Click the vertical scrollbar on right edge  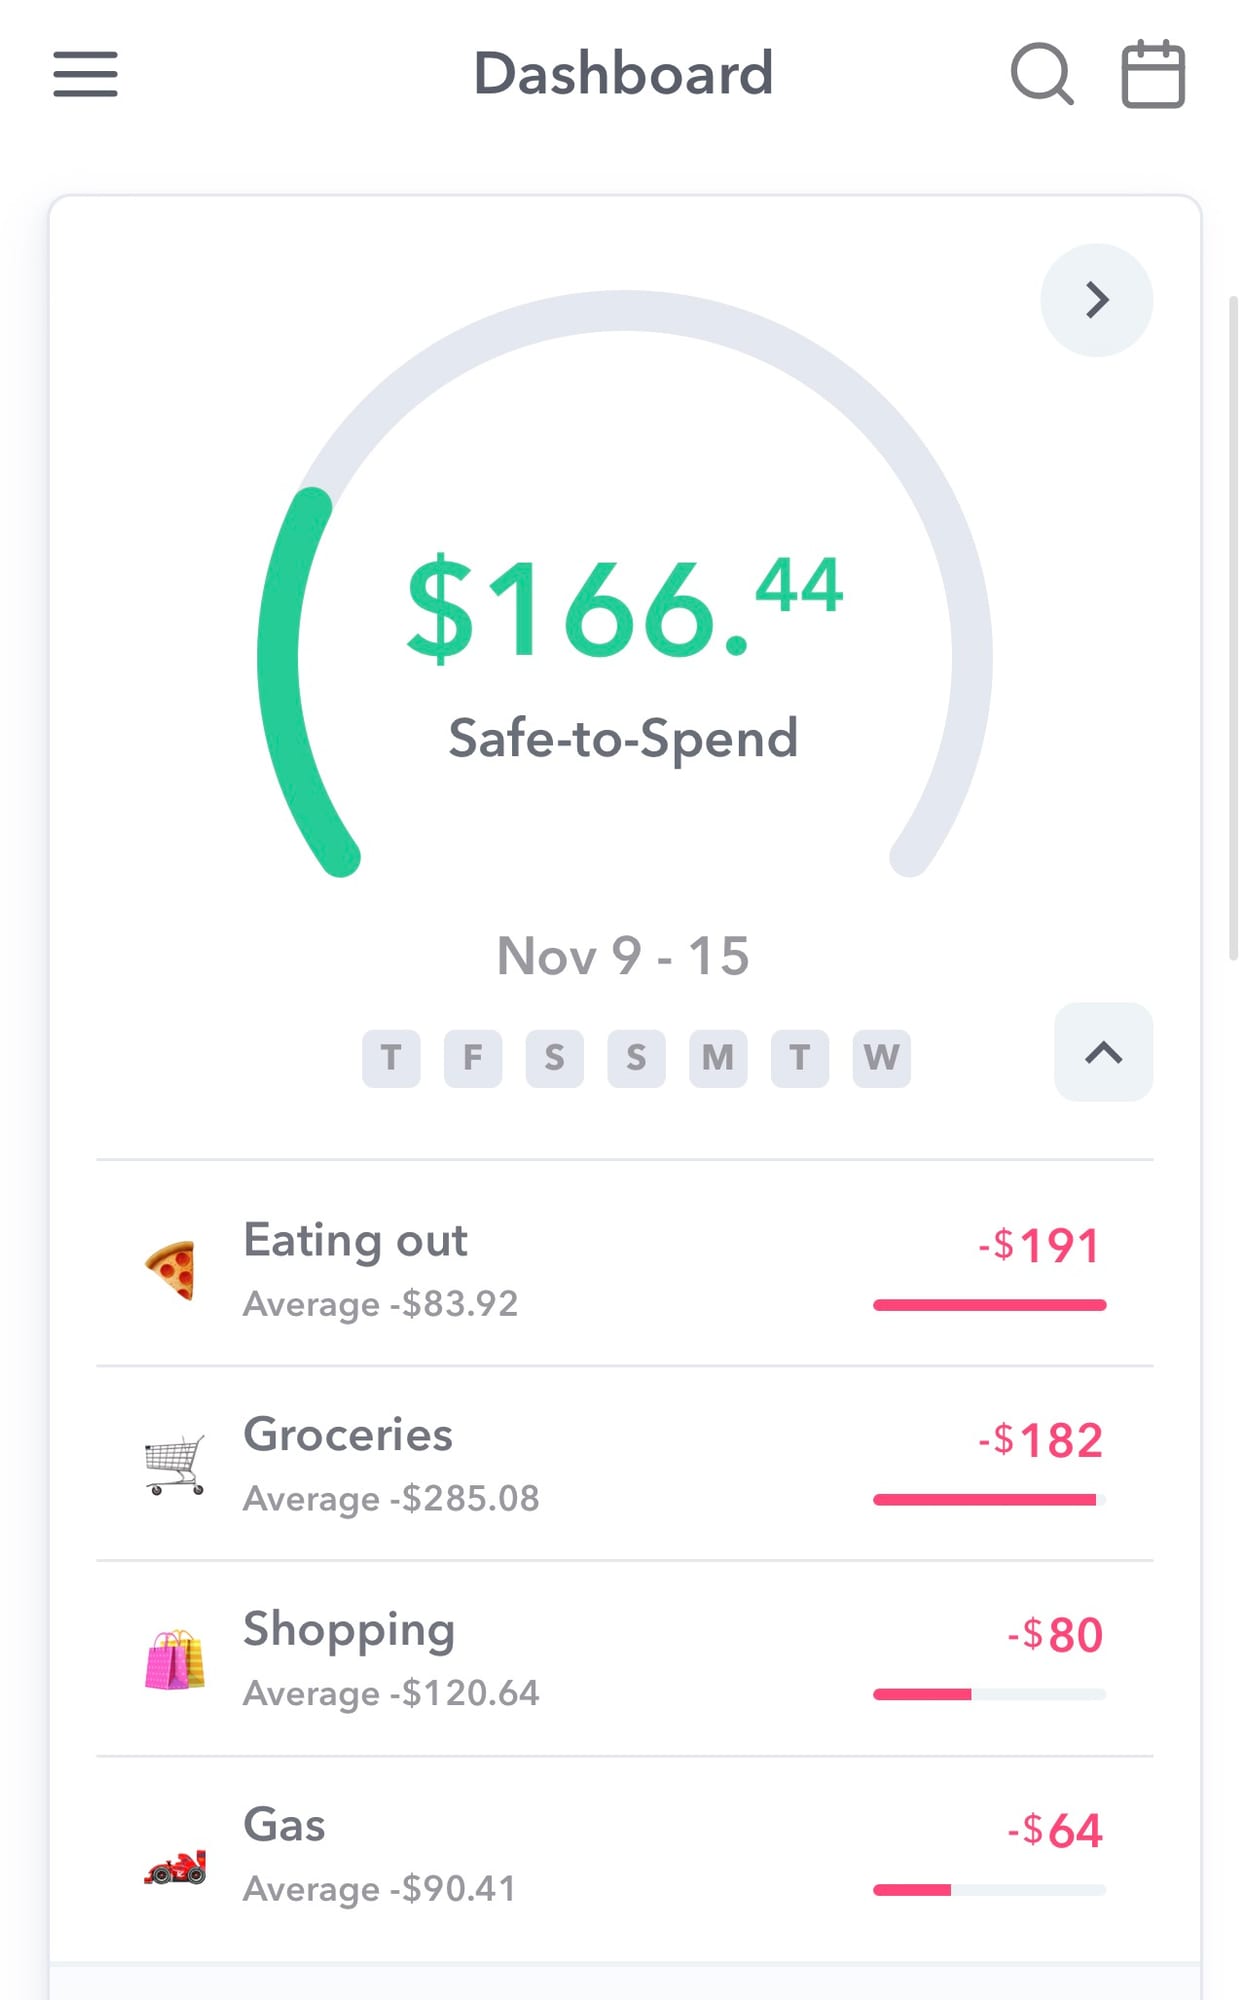pos(1234,628)
